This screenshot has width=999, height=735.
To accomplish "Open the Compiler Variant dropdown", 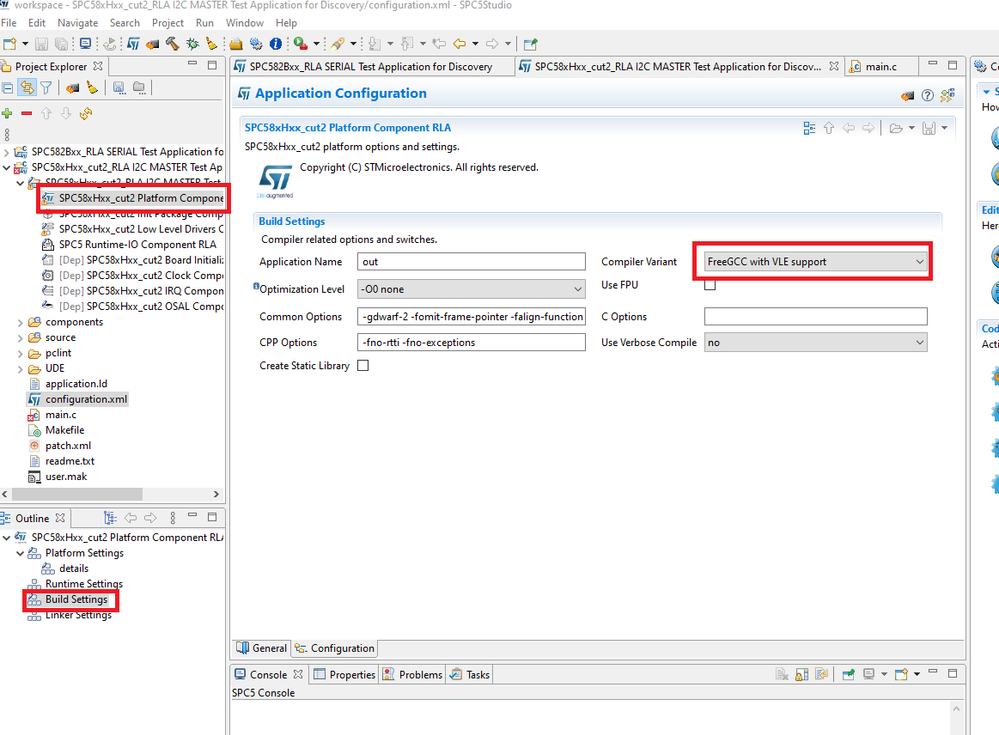I will pos(816,262).
